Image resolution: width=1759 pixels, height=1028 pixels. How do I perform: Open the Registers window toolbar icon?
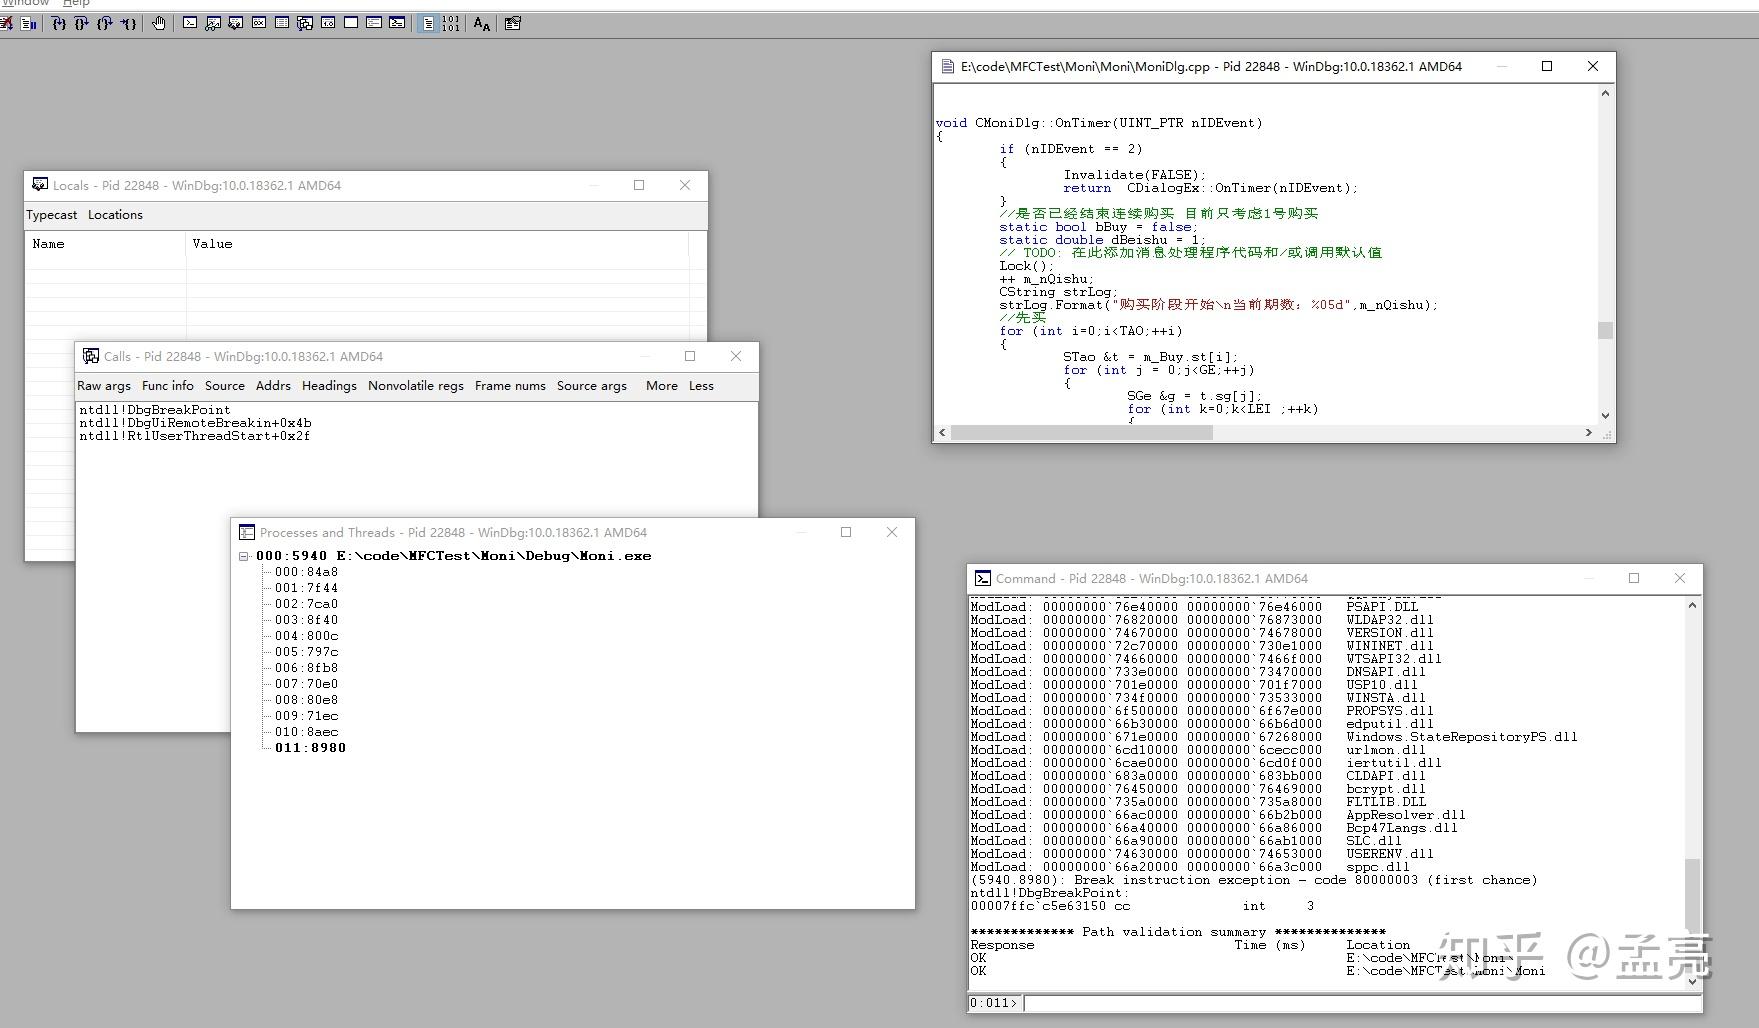[x=259, y=23]
